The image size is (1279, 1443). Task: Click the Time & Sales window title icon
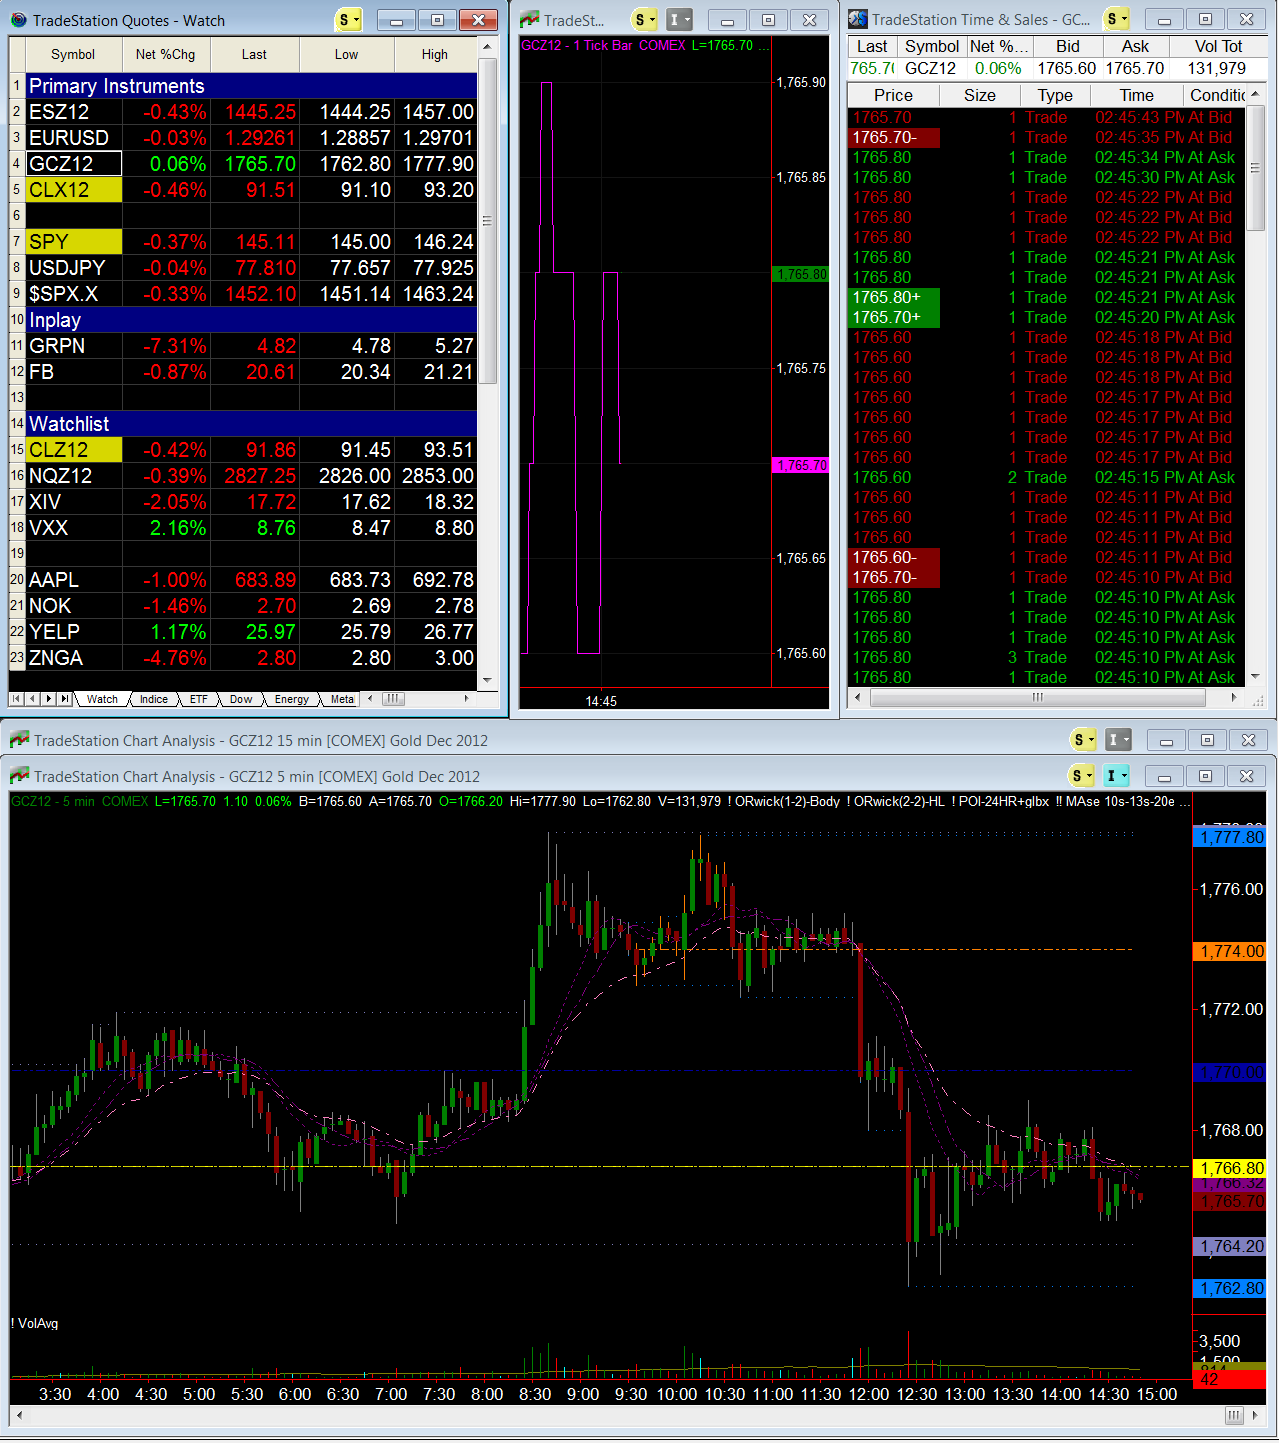[x=858, y=20]
